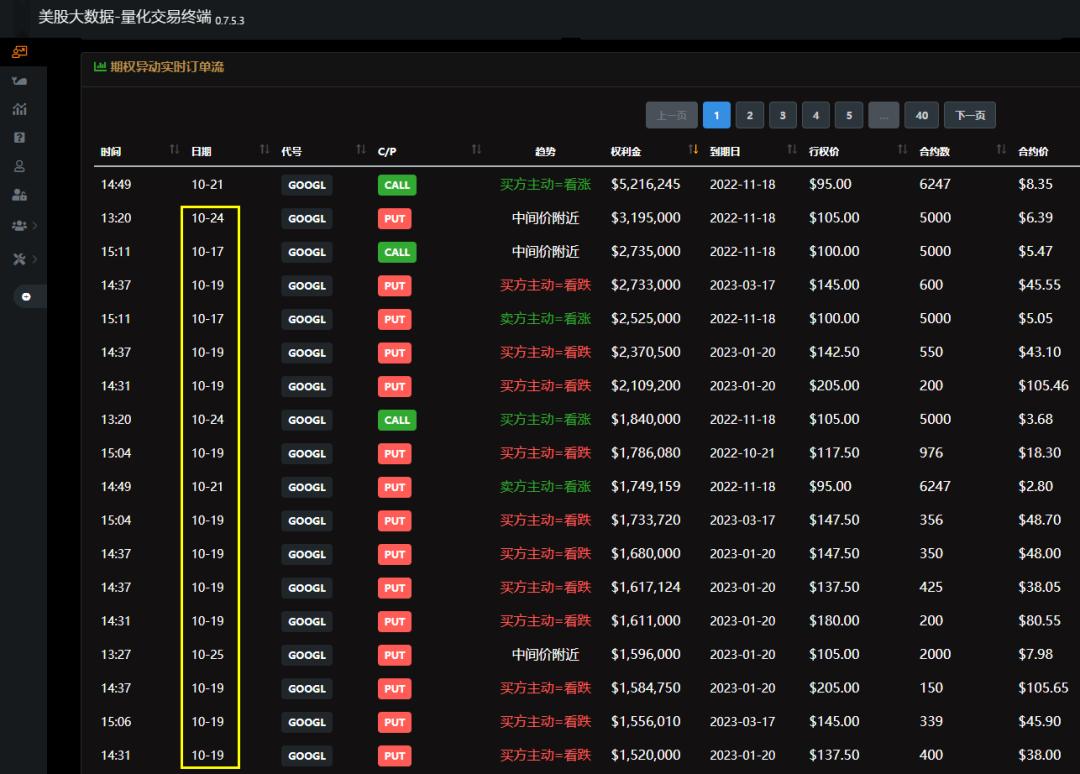Expand the user group submenu chevron

[35, 225]
